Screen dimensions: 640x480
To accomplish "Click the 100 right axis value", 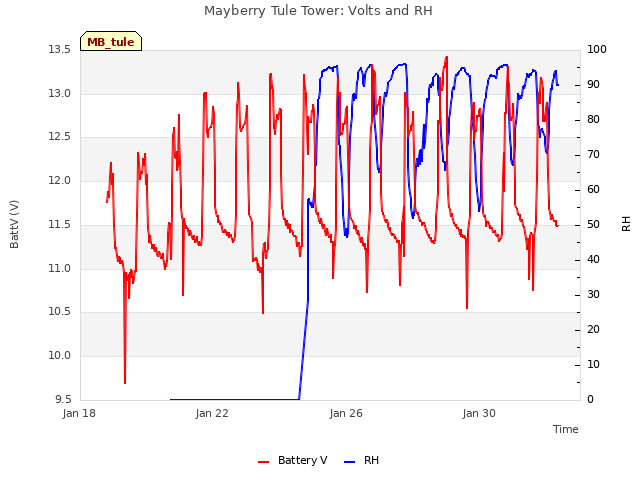I will (x=596, y=50).
